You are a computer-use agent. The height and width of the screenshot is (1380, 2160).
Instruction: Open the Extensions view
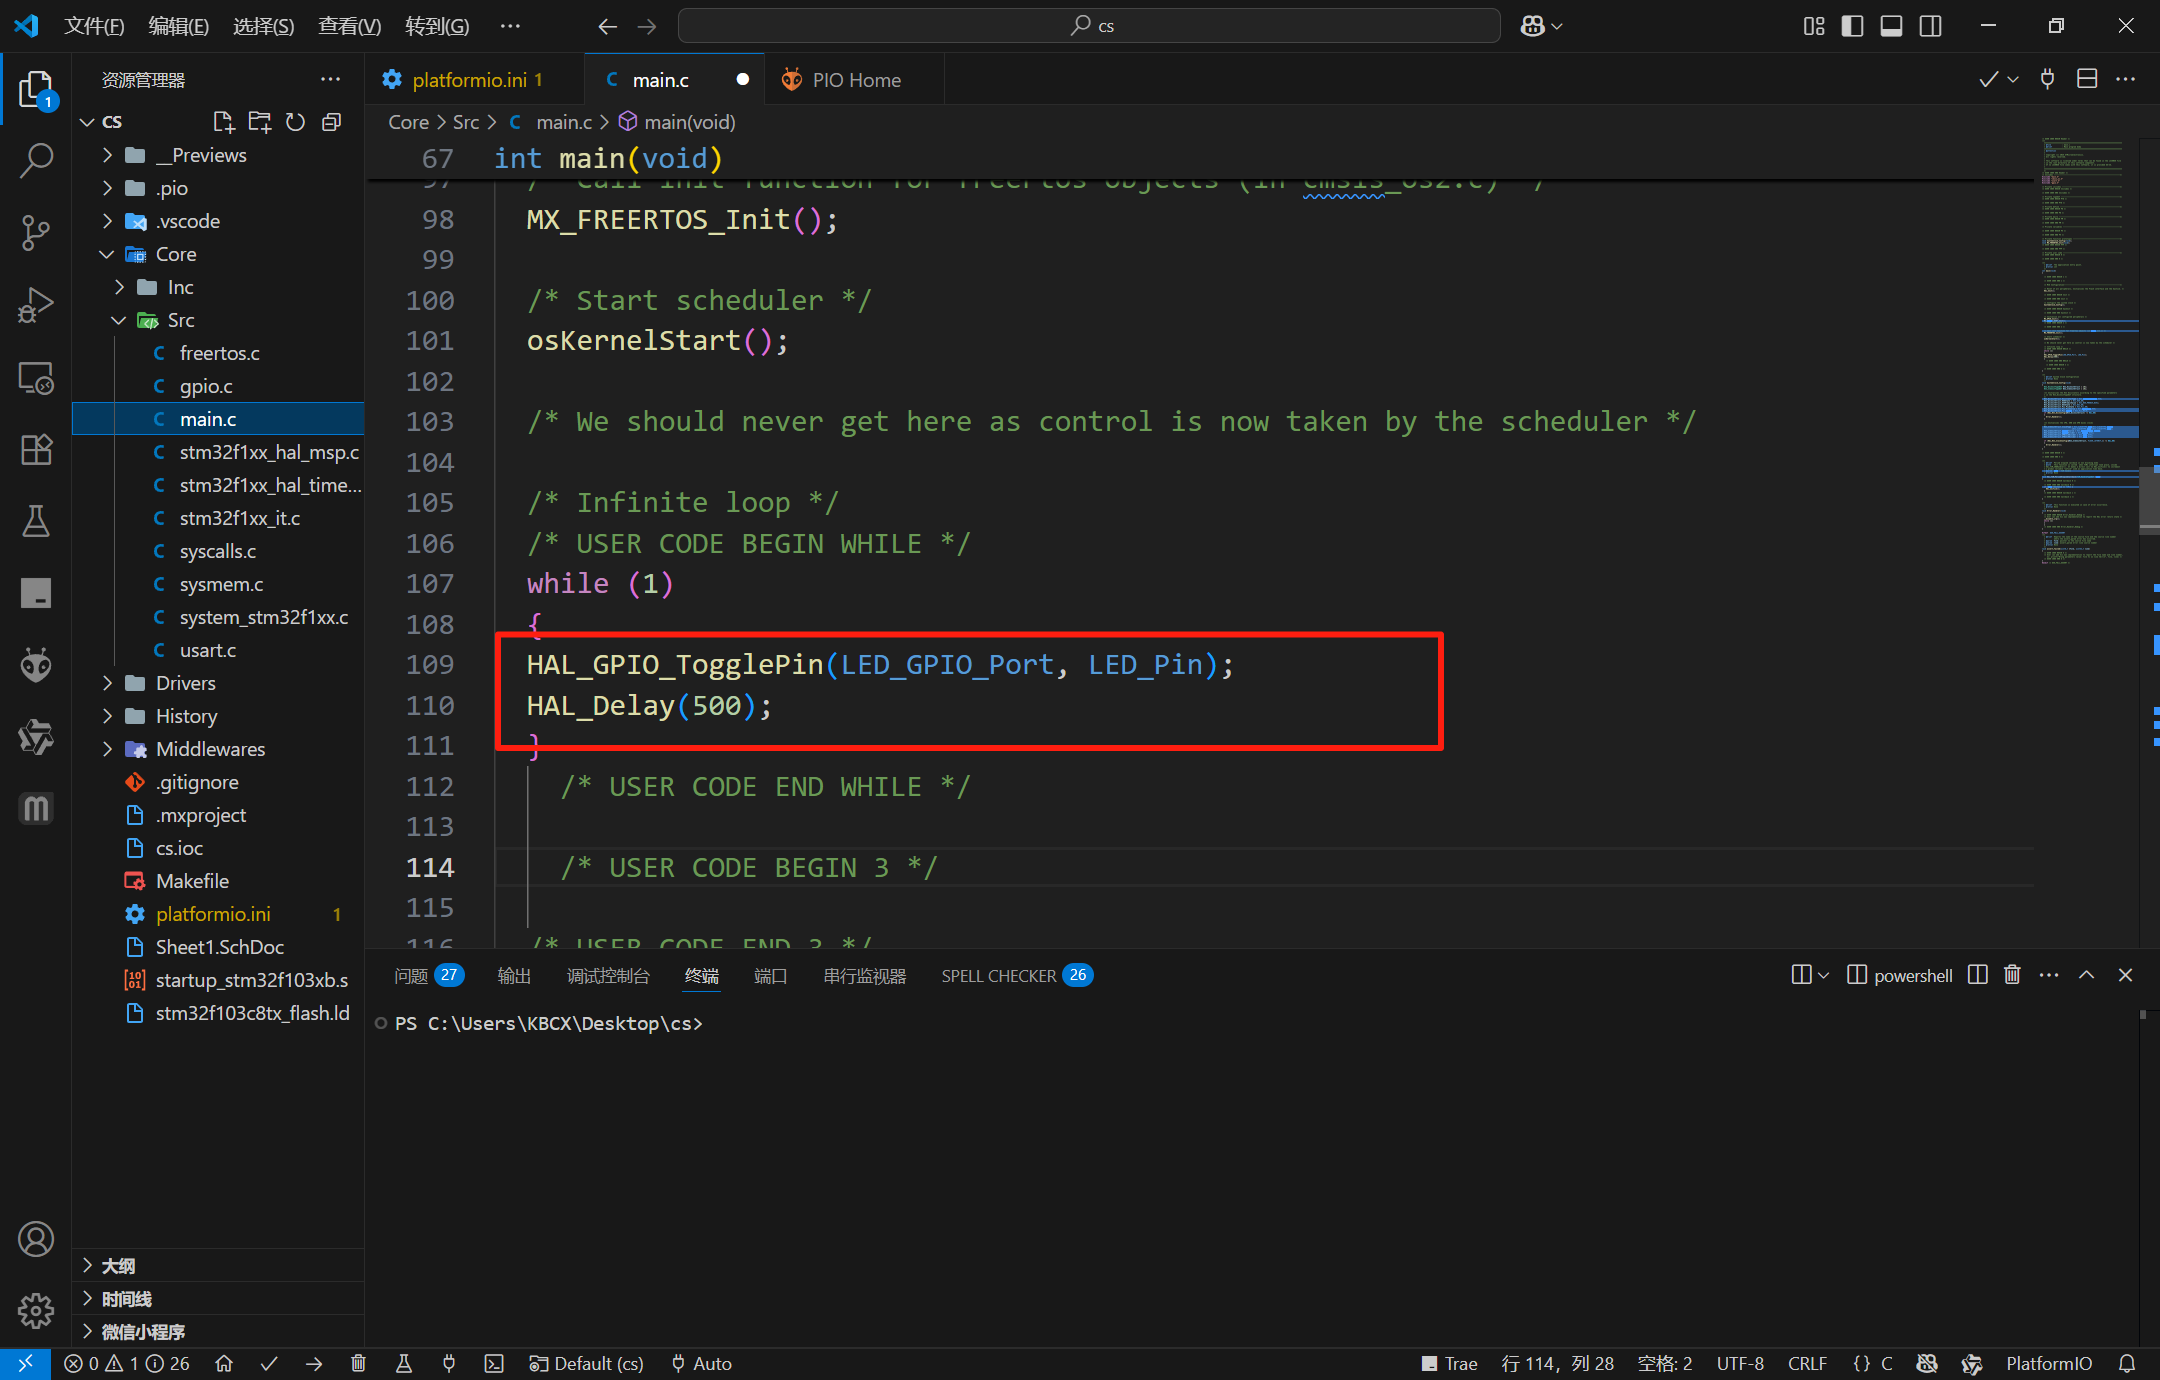36,450
